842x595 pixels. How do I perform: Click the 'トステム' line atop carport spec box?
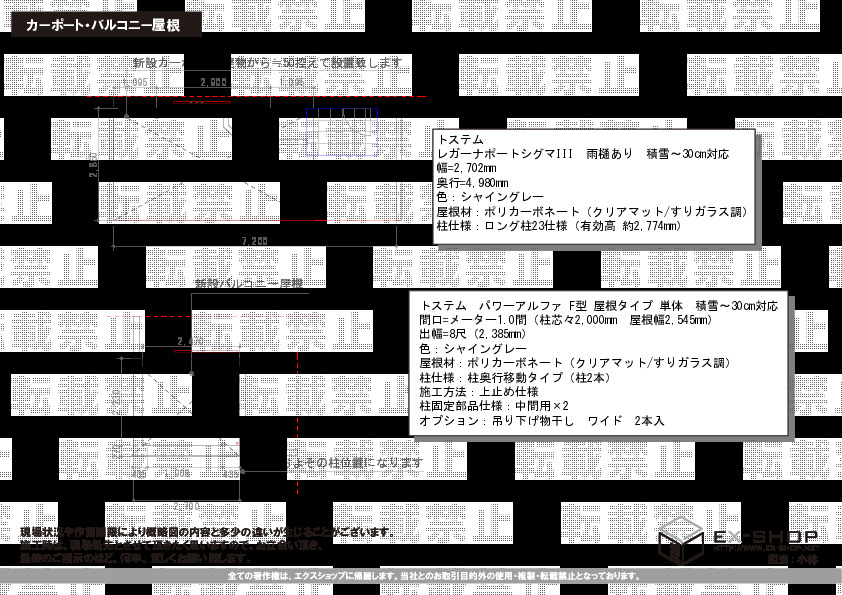coord(461,140)
